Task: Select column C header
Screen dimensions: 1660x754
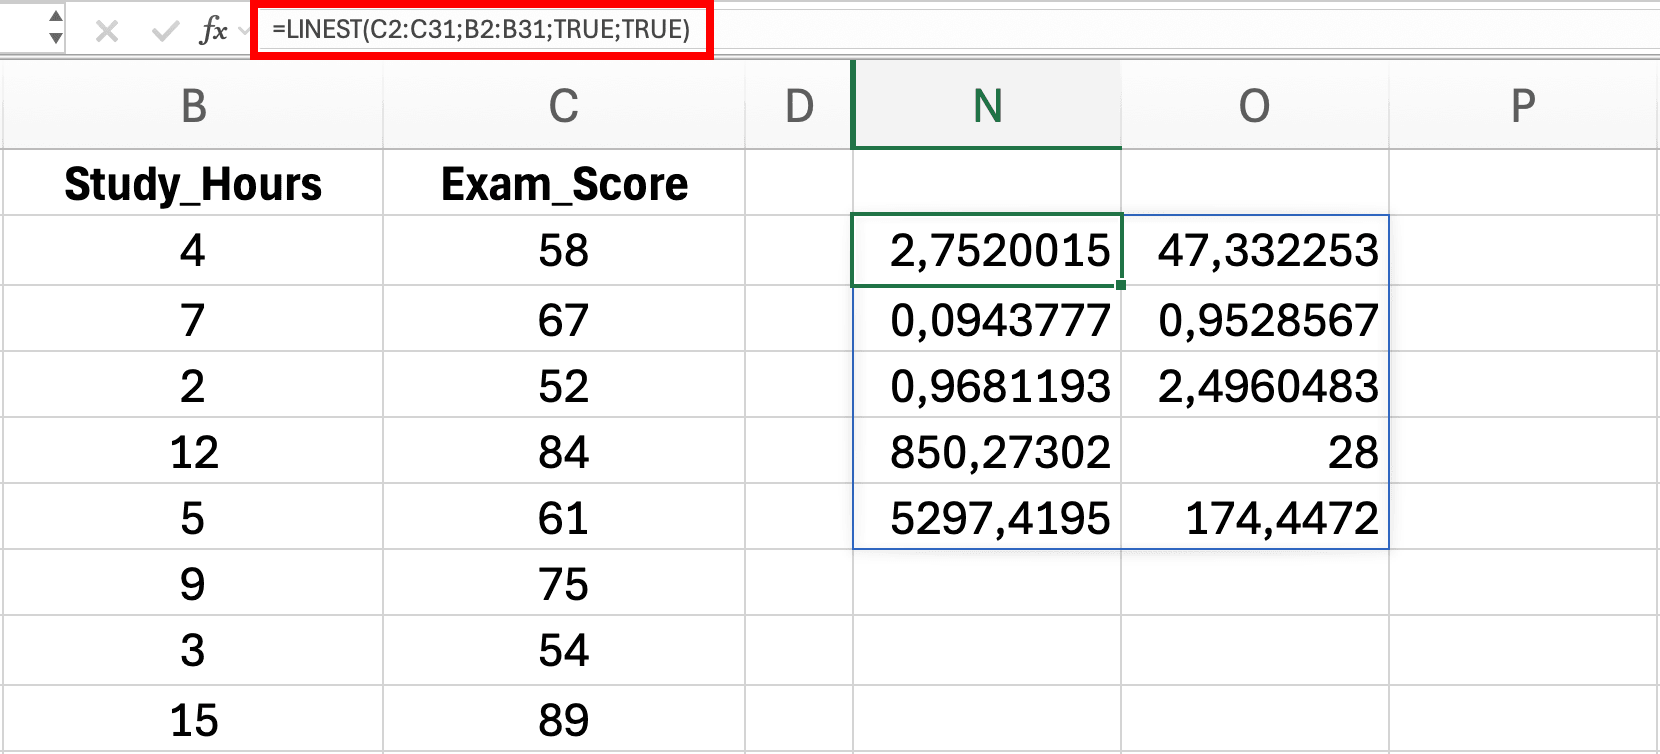Action: click(x=563, y=105)
